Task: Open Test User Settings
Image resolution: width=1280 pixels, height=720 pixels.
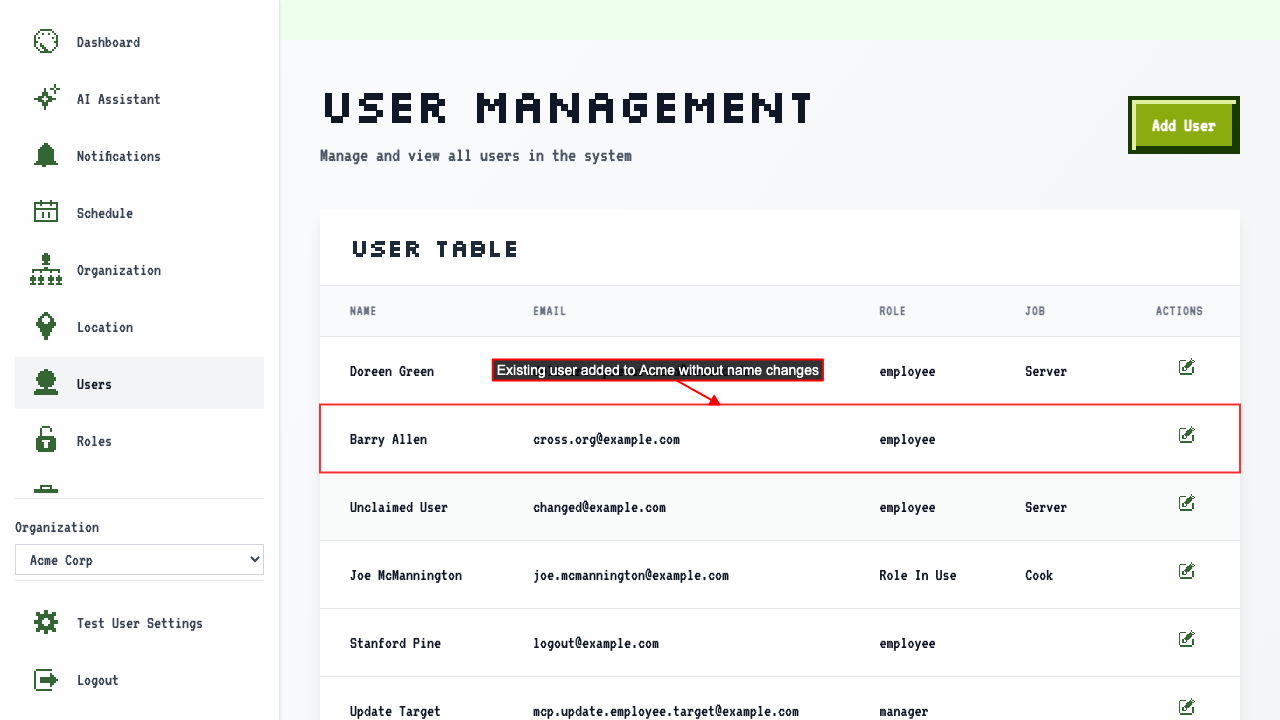Action: click(x=139, y=623)
